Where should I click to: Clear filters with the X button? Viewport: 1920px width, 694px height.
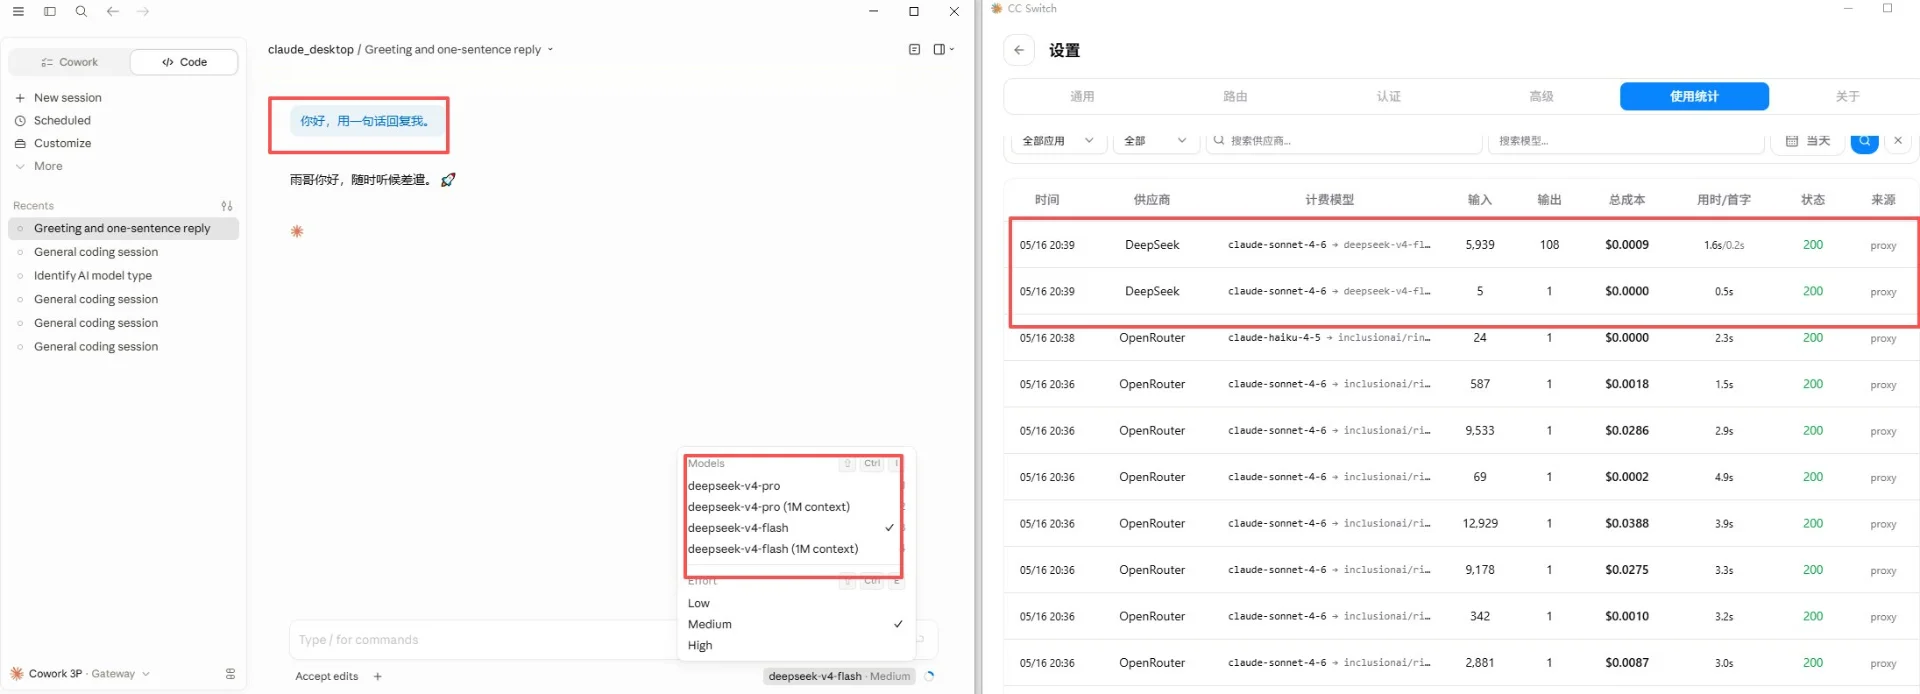pyautogui.click(x=1898, y=141)
